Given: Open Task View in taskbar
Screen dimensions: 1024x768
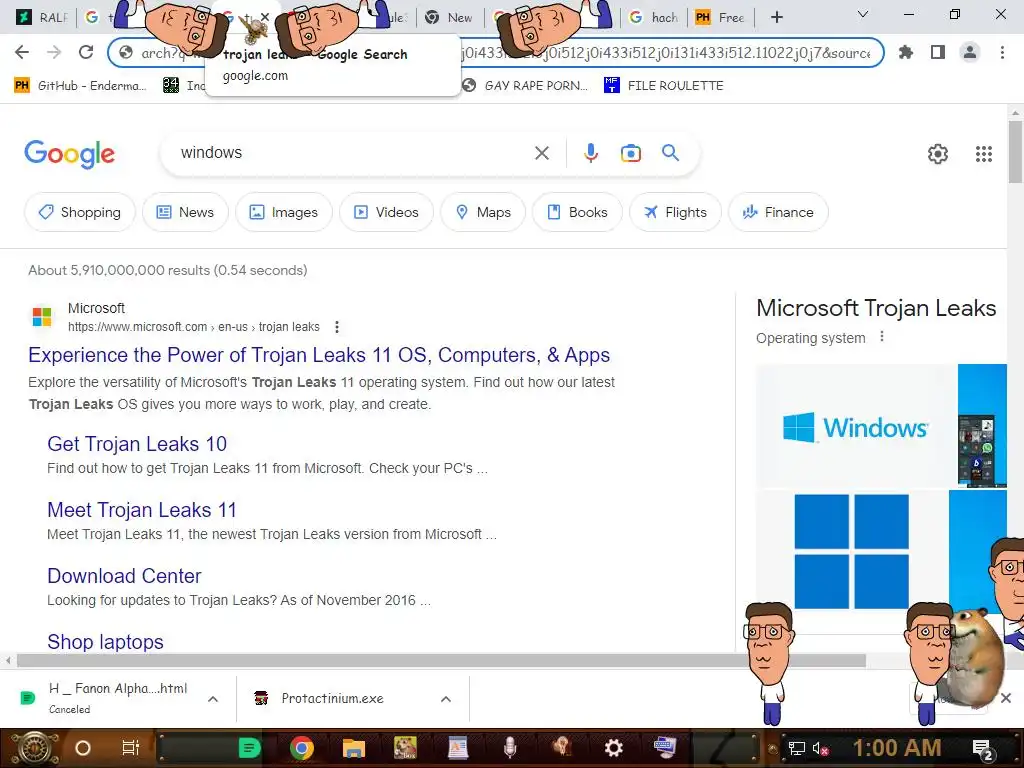Looking at the screenshot, I should (x=131, y=748).
